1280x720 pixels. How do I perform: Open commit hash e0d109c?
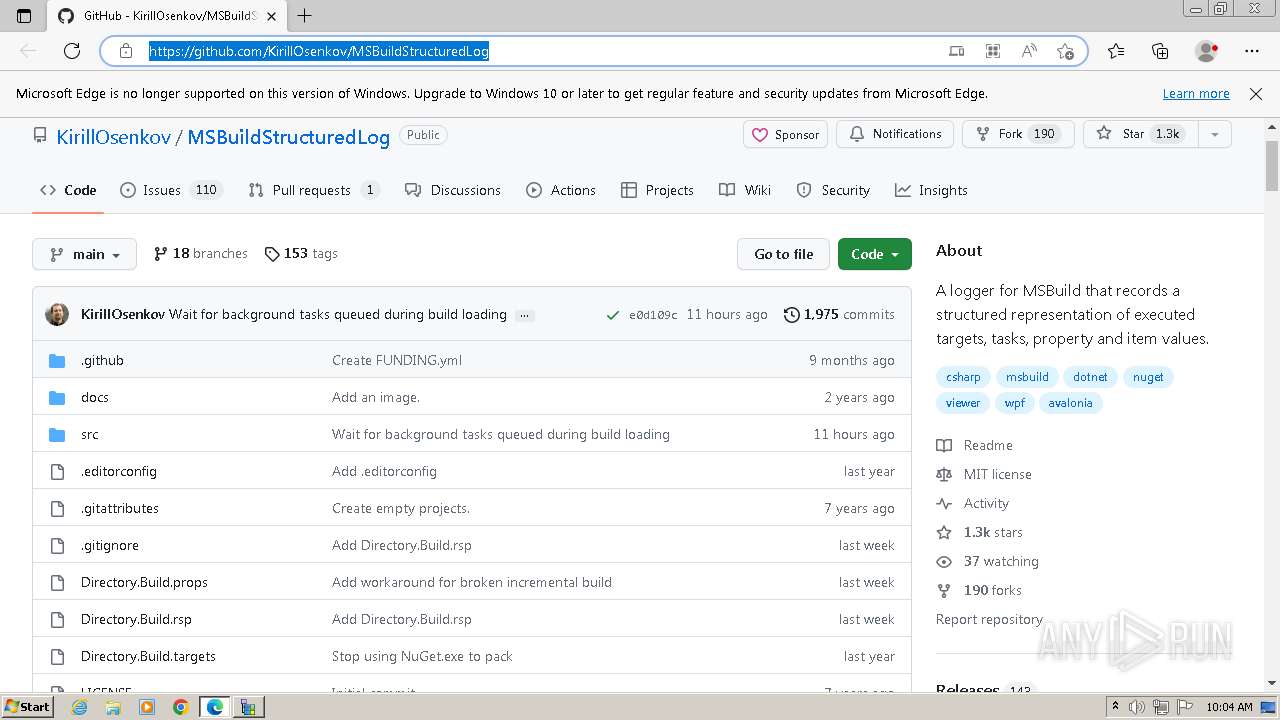(653, 315)
